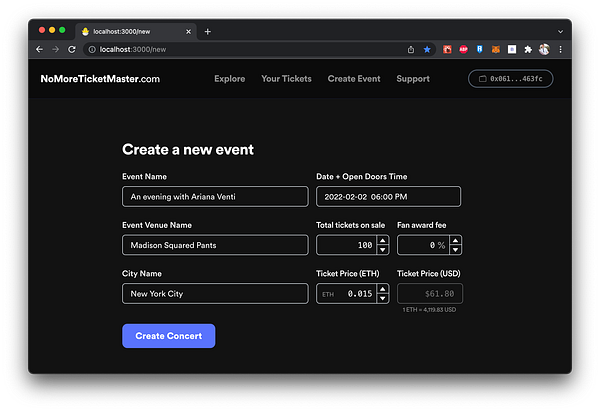Click the yellow minimize window button

52,30
